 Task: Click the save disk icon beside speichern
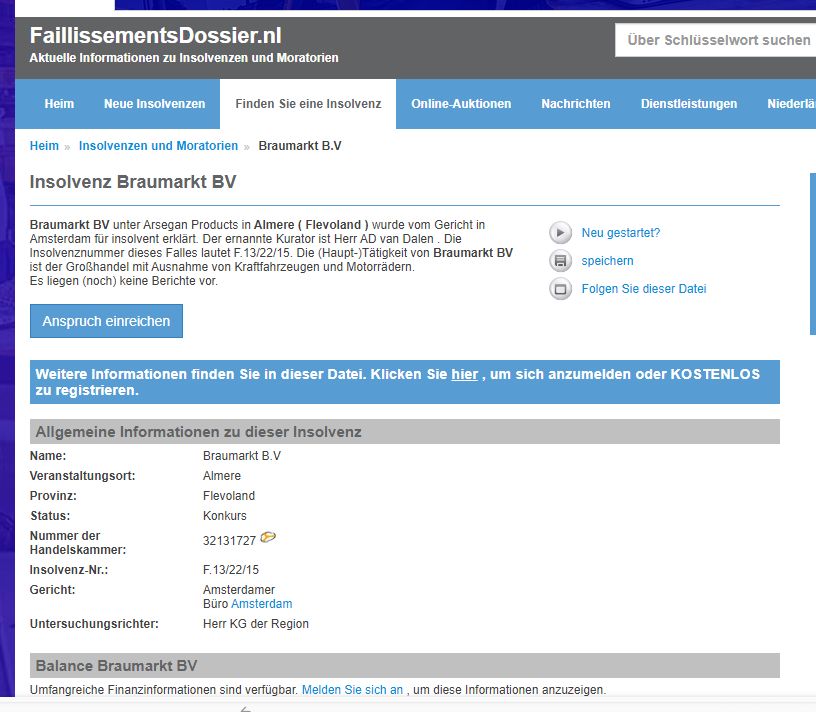pyautogui.click(x=560, y=261)
